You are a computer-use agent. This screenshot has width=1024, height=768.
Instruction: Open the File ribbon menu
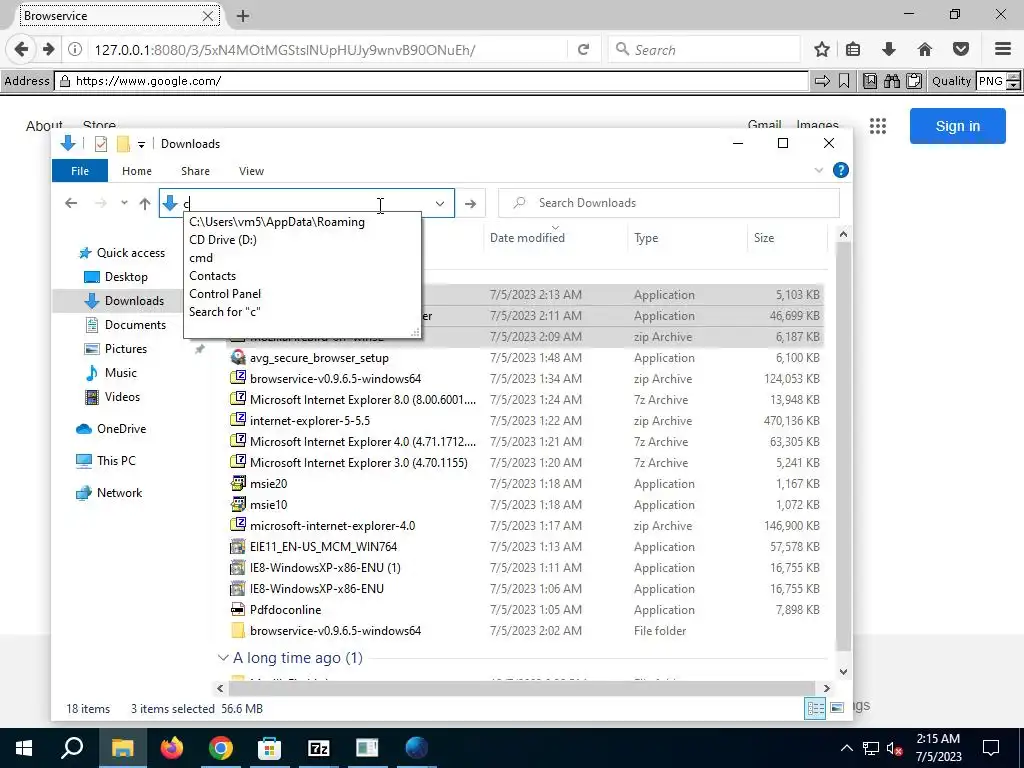pos(80,170)
